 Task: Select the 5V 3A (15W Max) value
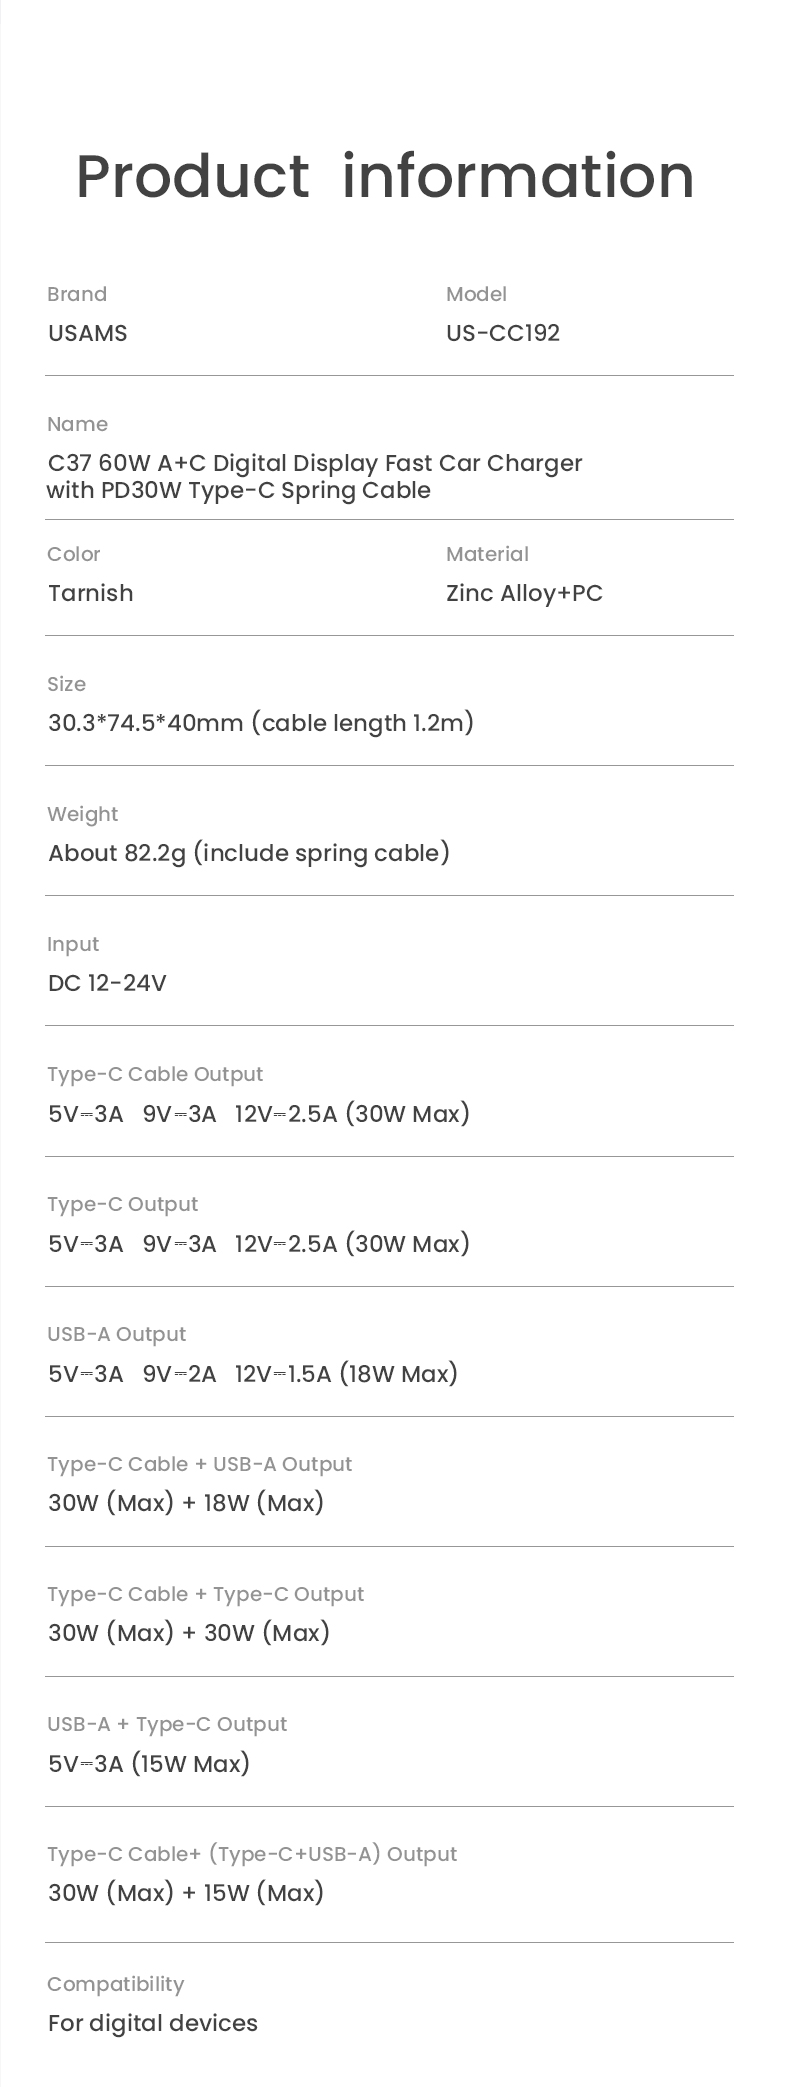click(x=149, y=1764)
